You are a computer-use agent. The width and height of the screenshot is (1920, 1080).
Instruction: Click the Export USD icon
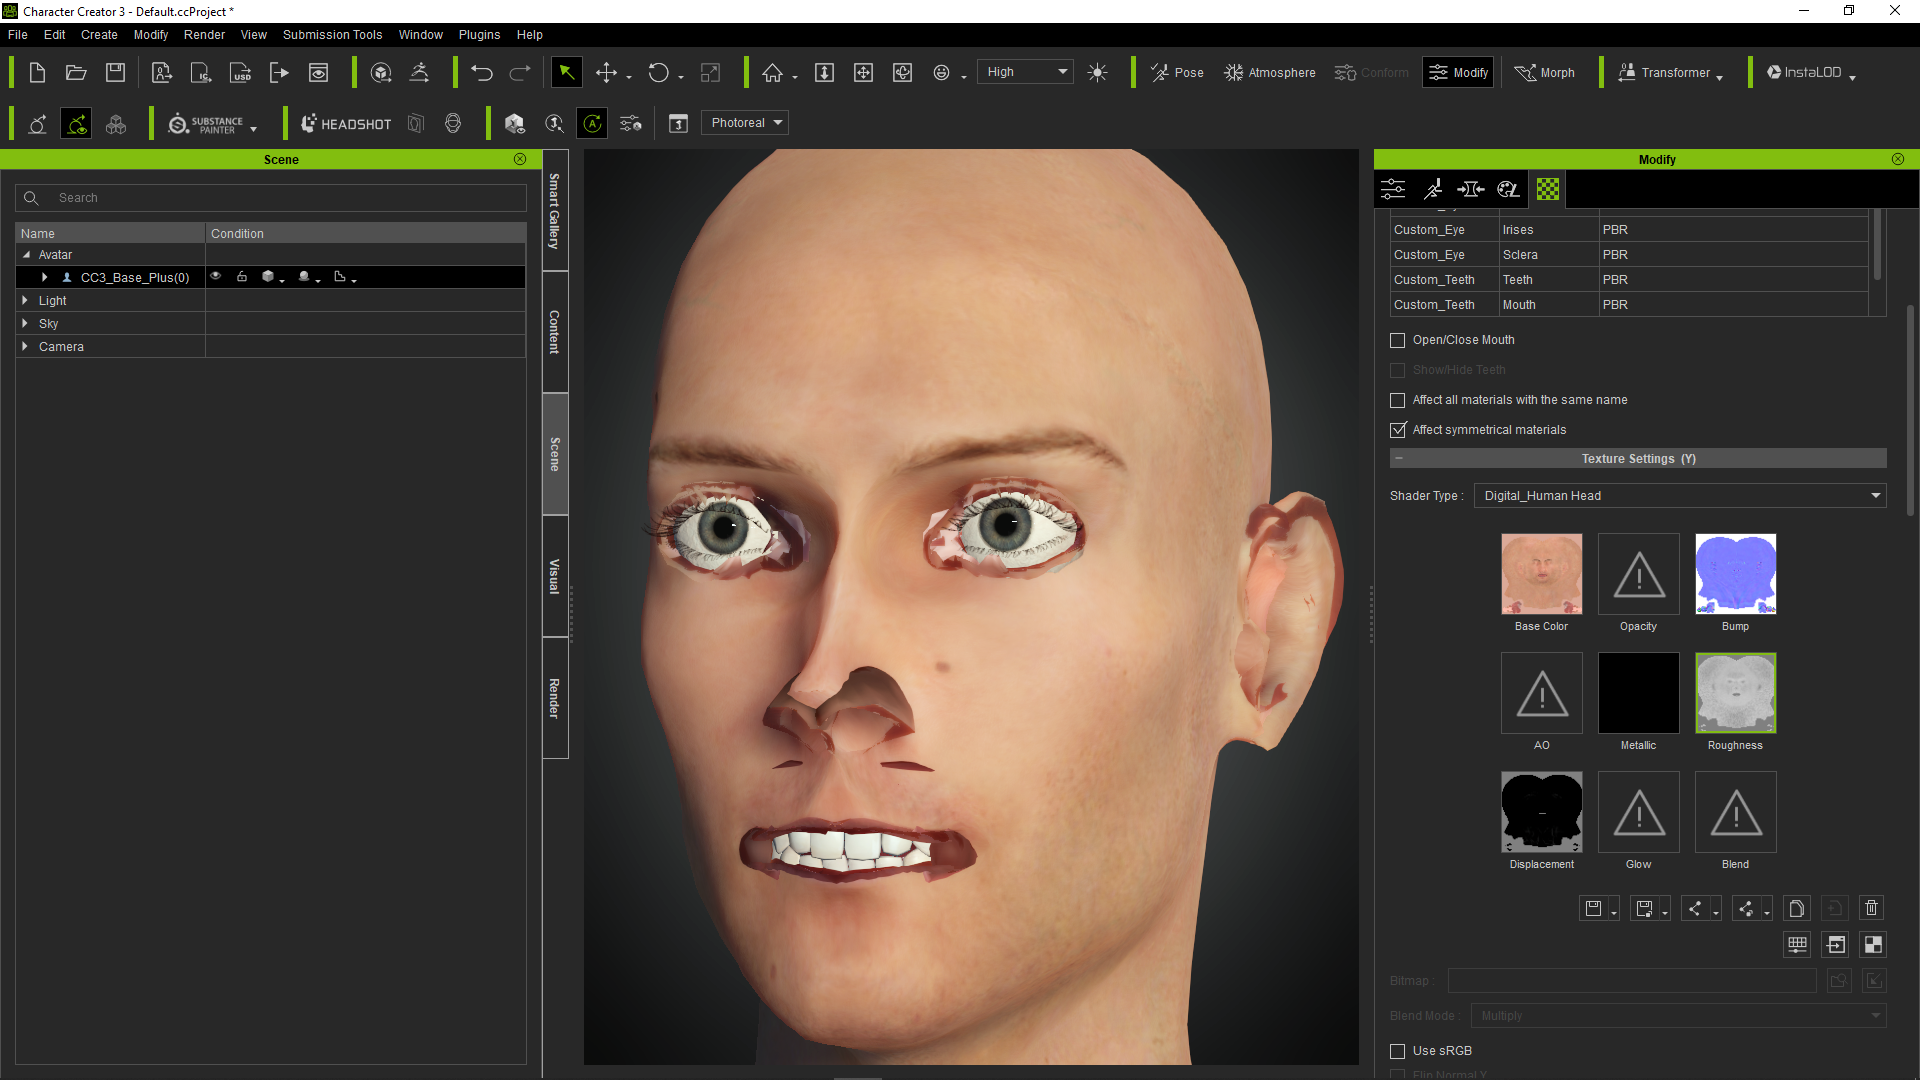241,72
